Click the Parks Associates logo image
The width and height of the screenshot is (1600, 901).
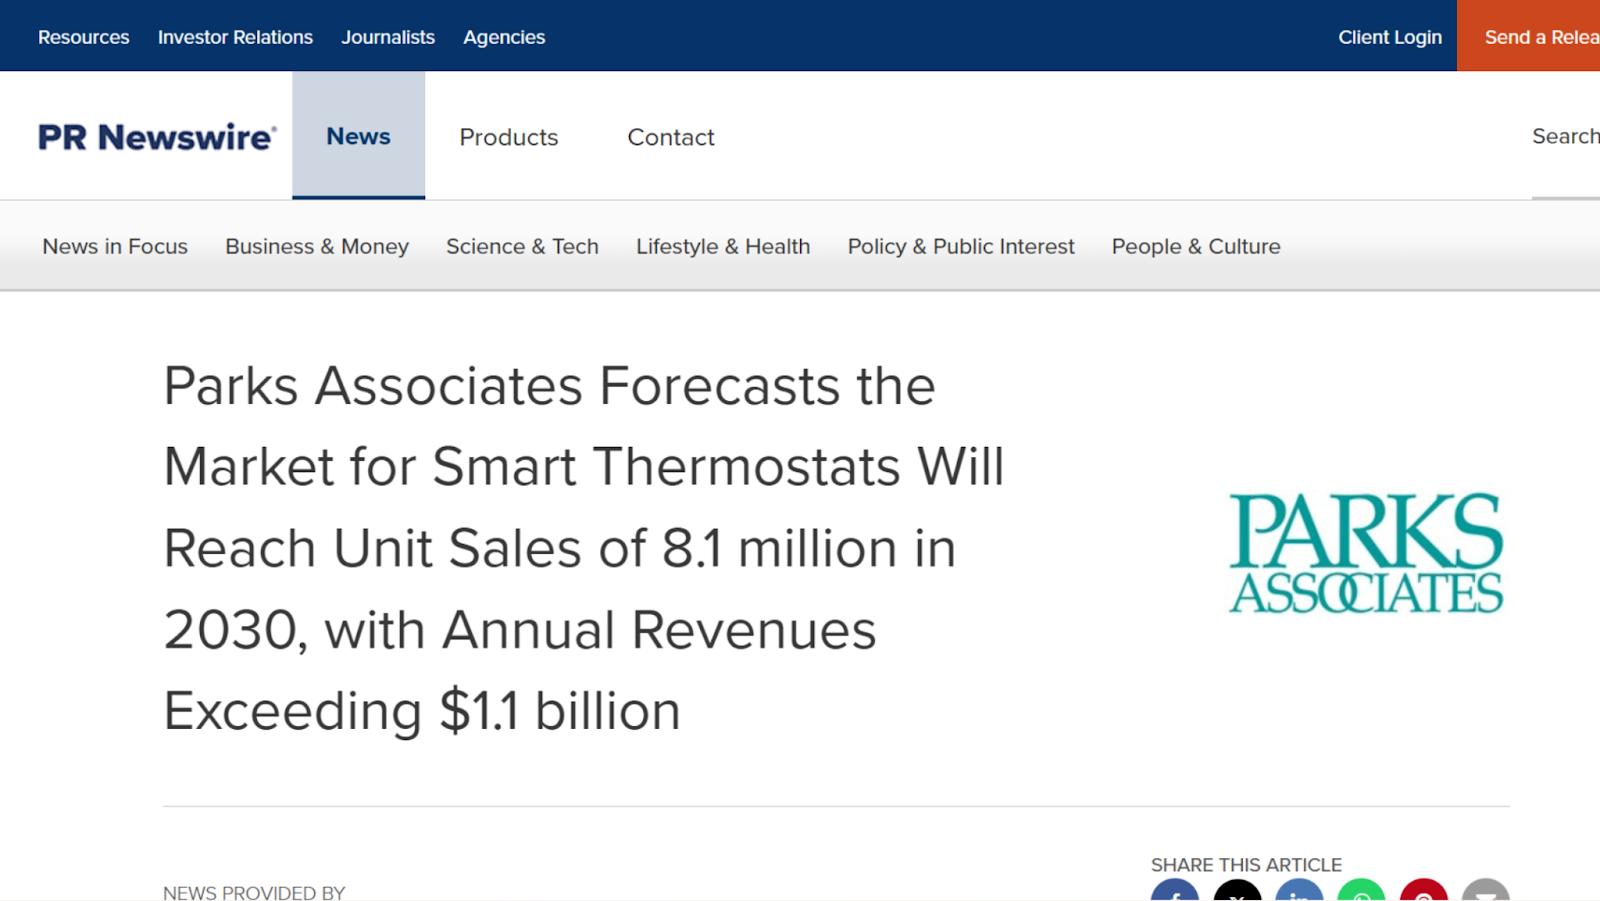click(1366, 553)
